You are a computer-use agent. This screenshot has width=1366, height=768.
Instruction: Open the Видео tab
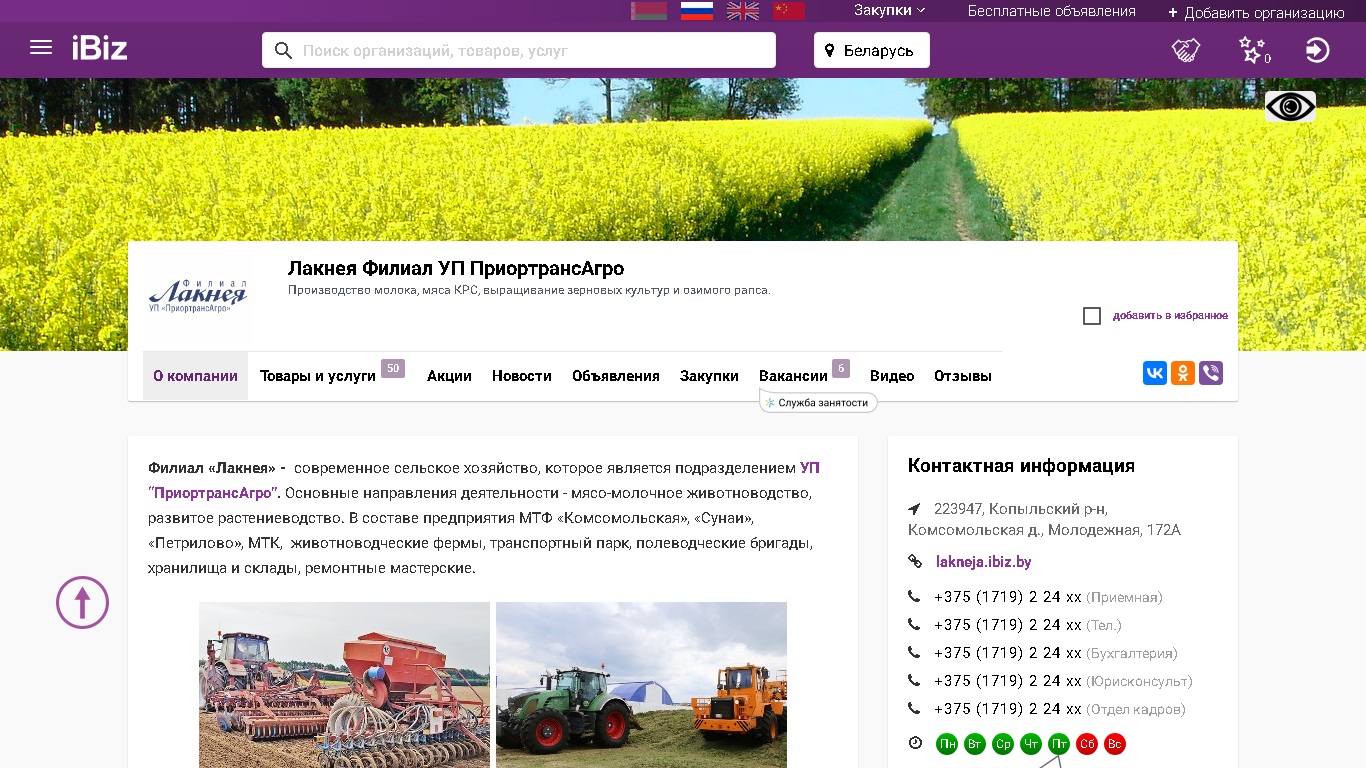tap(892, 376)
